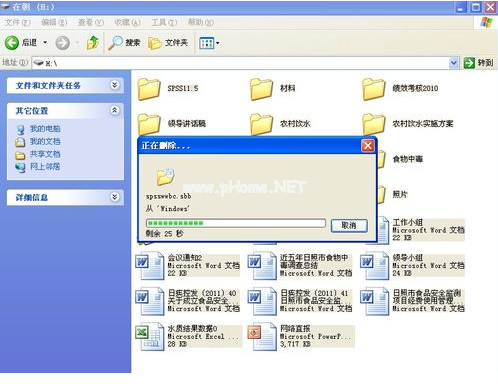This screenshot has height=391, width=498.
Task: Open the 农村饮水 folder
Action: tap(261, 124)
